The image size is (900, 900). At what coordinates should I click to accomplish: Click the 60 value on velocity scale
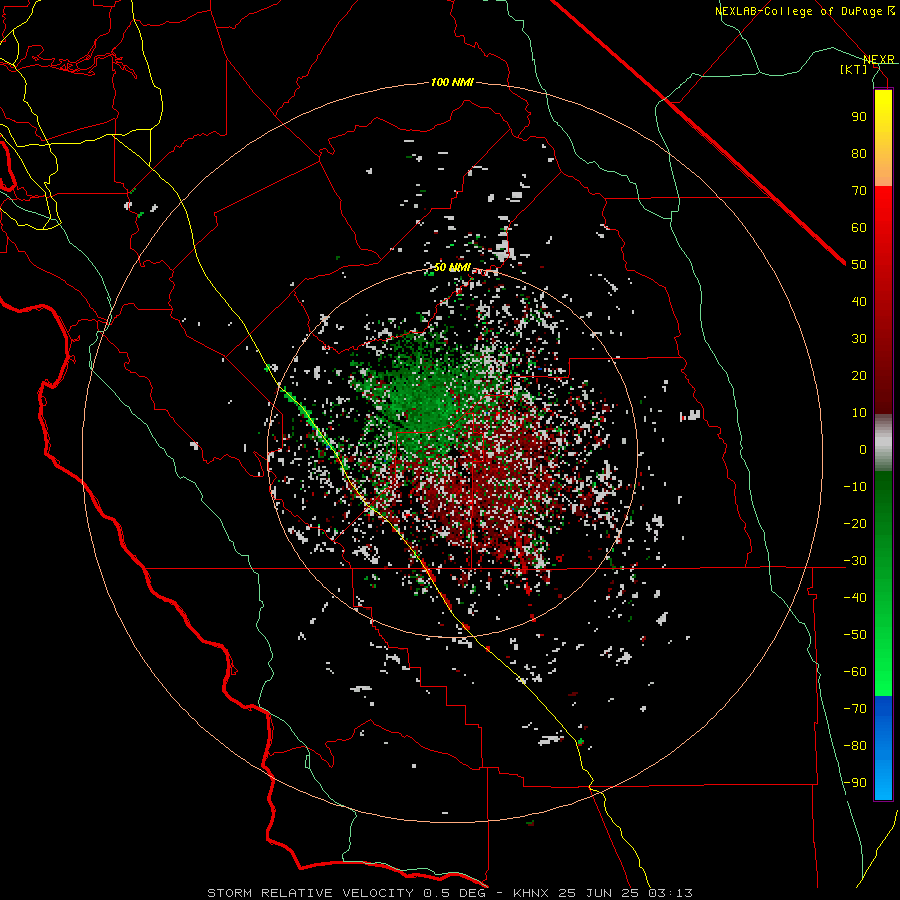[859, 227]
